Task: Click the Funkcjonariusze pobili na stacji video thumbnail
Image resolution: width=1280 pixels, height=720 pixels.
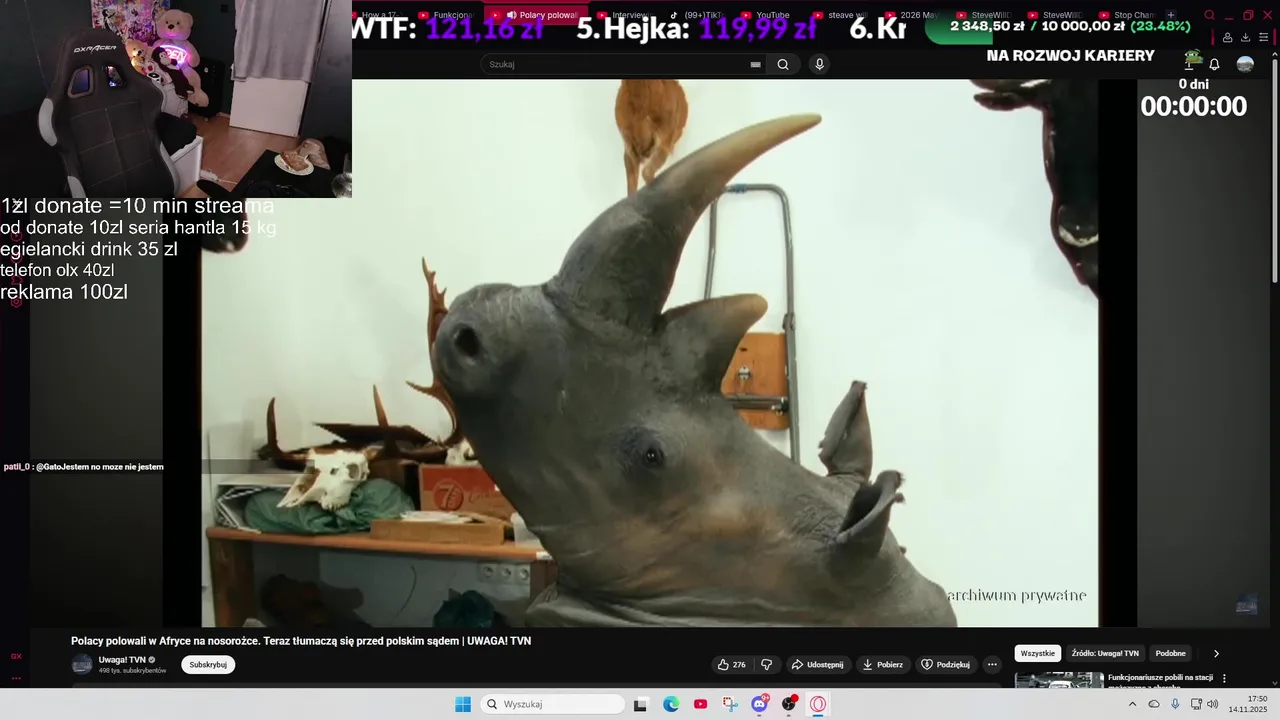Action: 1059,681
